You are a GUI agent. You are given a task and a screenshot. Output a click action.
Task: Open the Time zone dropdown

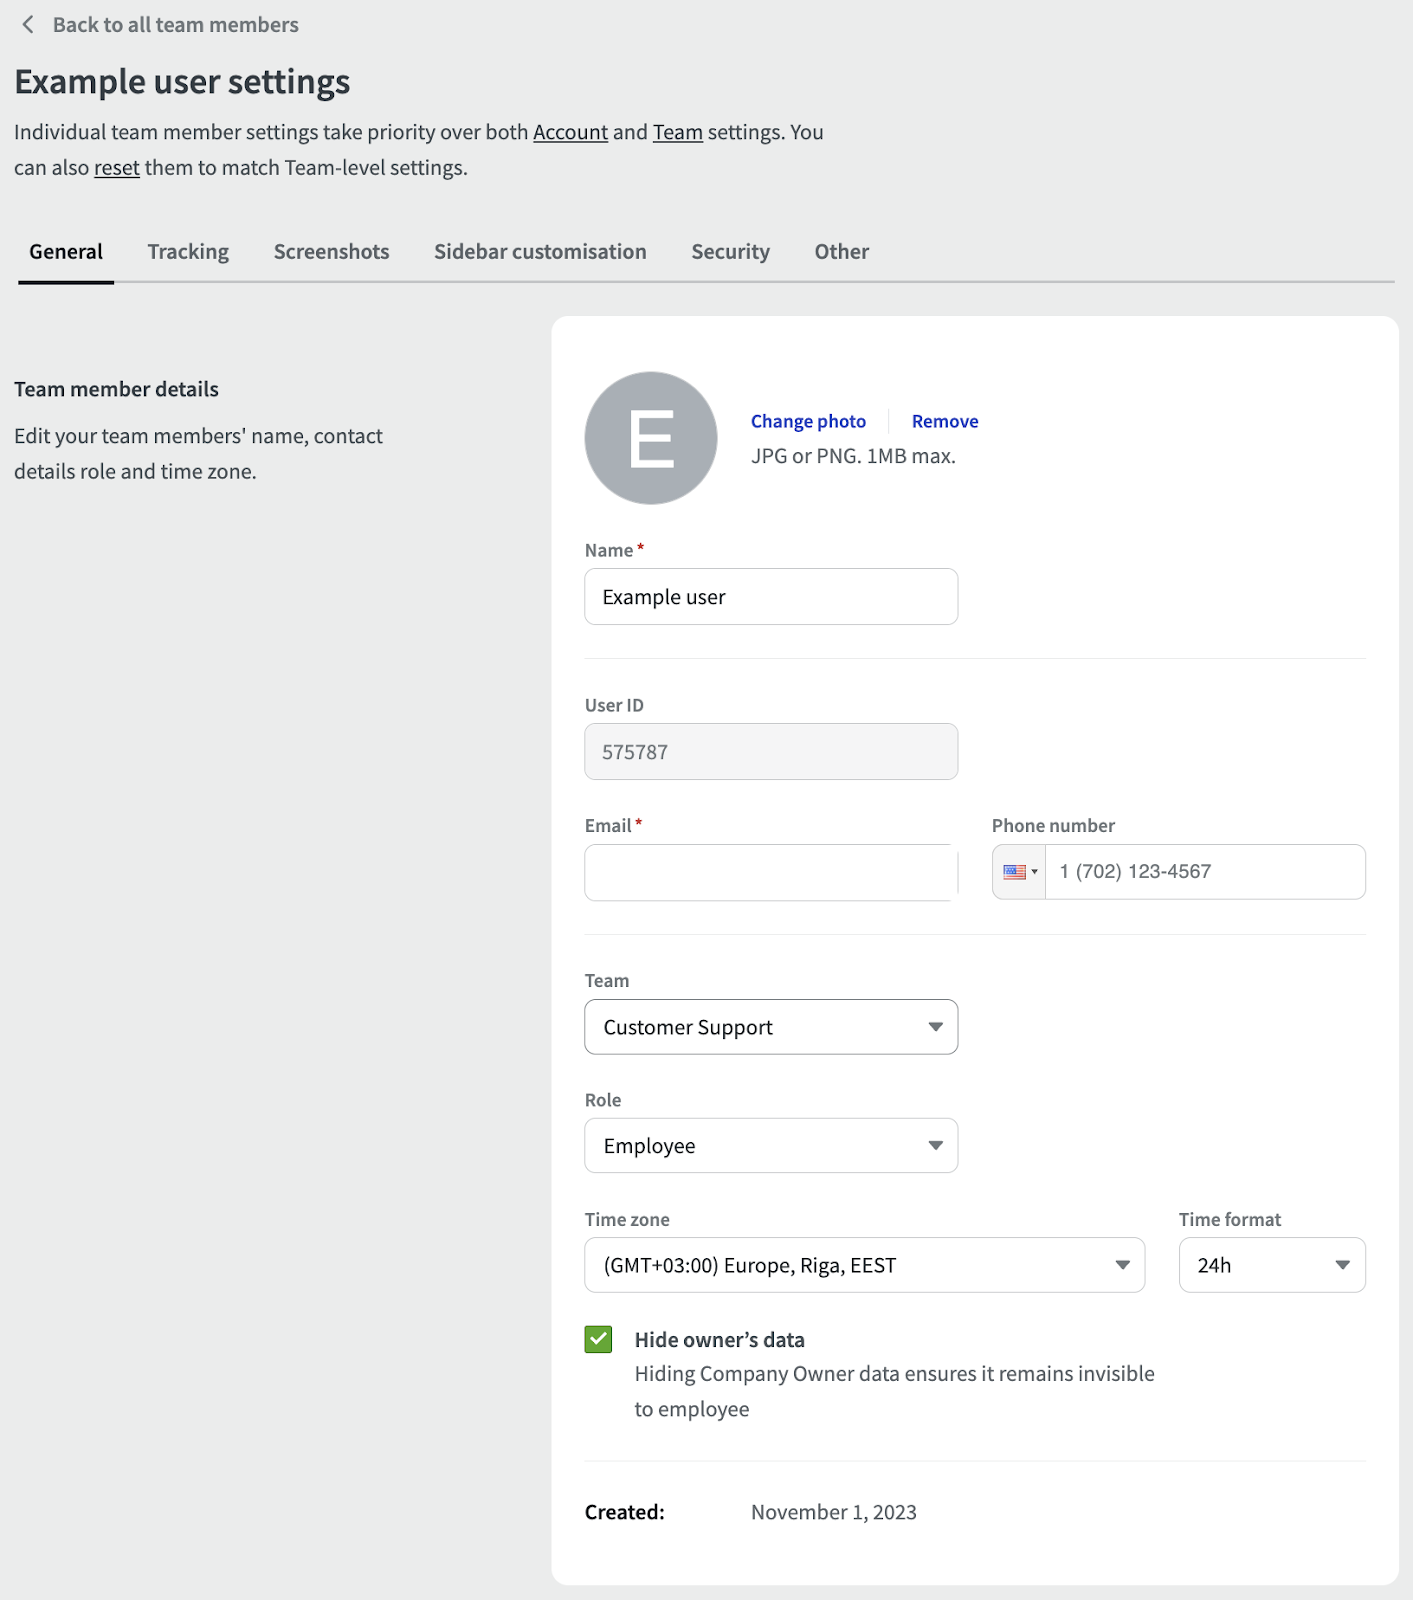pyautogui.click(x=864, y=1265)
